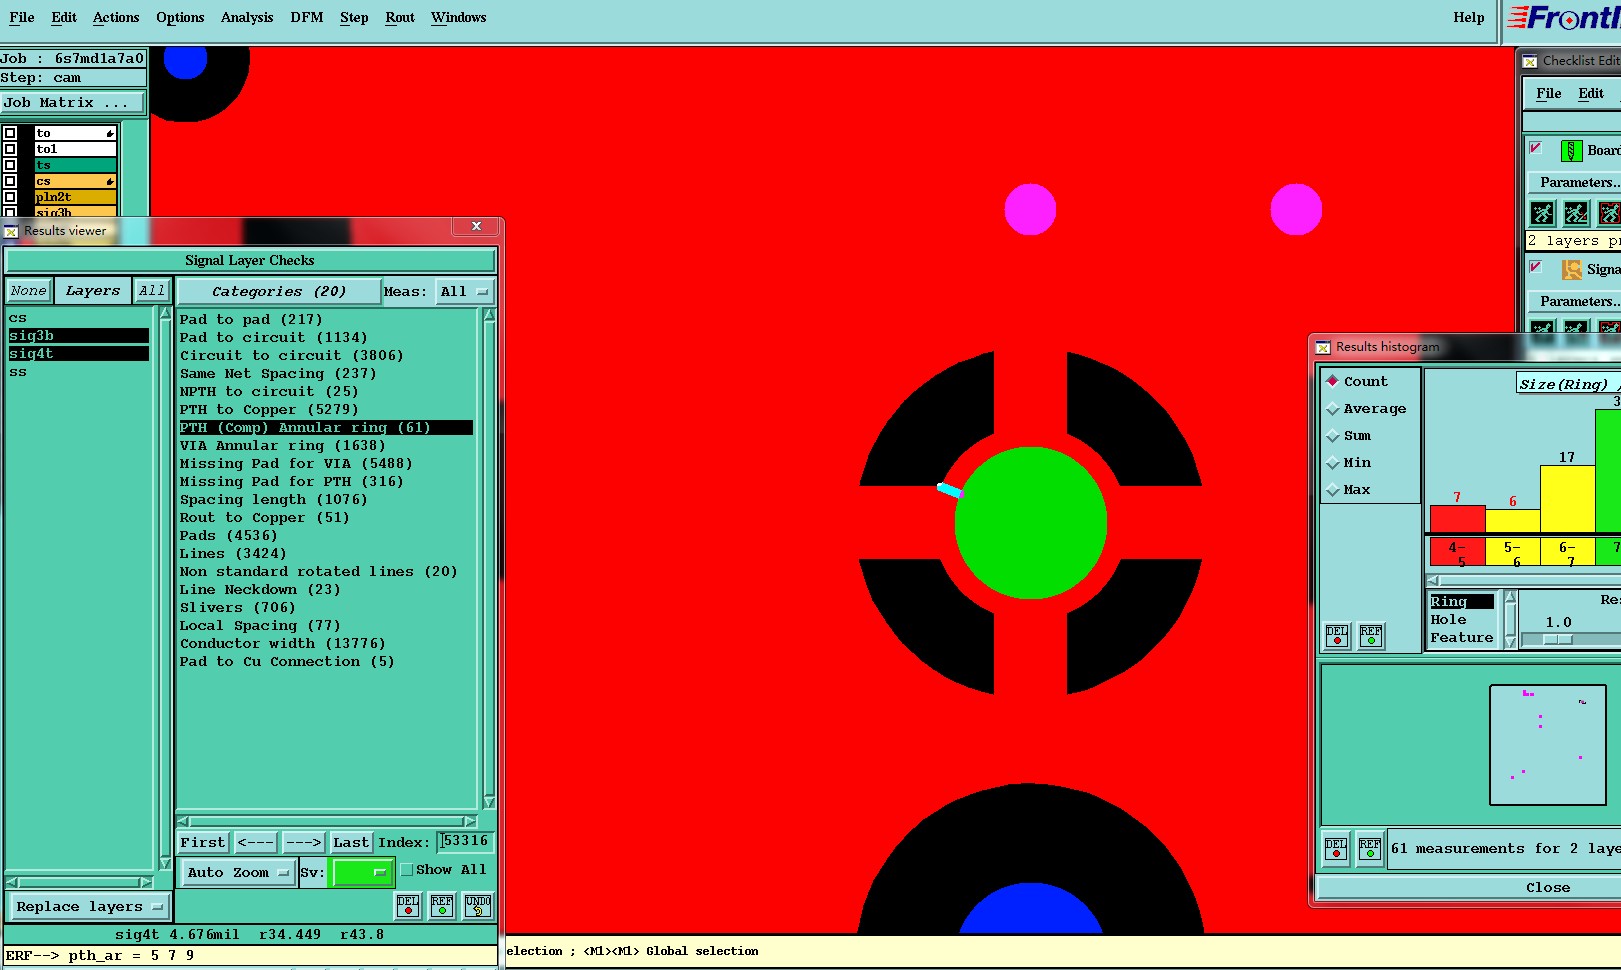Image resolution: width=1621 pixels, height=970 pixels.
Task: Open the Replace layers dropdown
Action: [89, 906]
